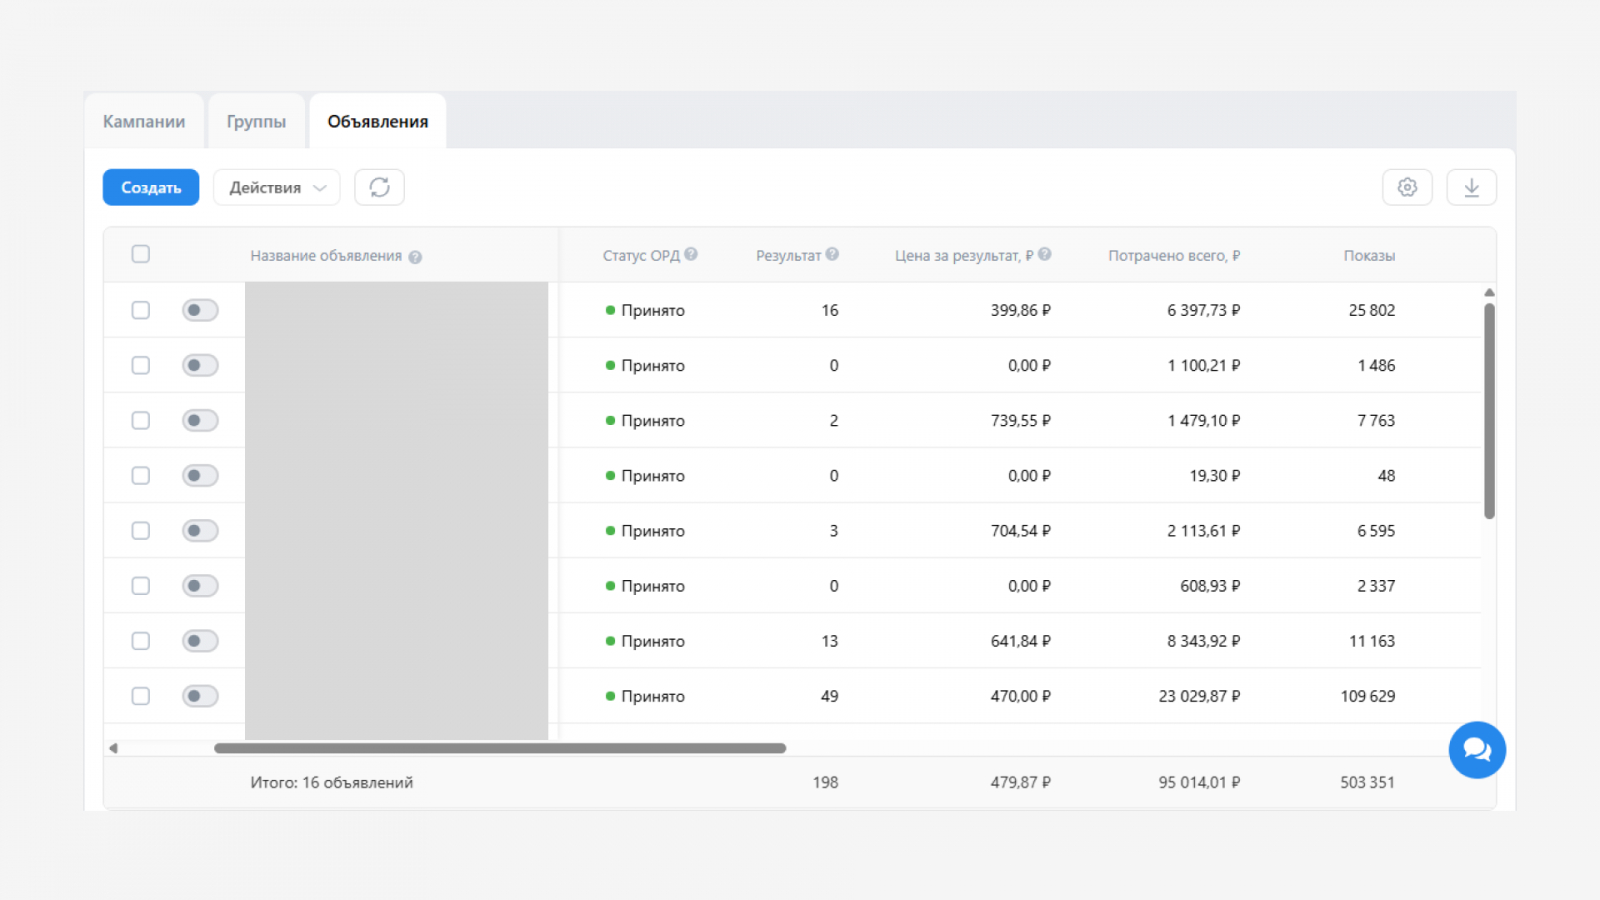
Task: Open table settings gear icon
Action: [1407, 187]
